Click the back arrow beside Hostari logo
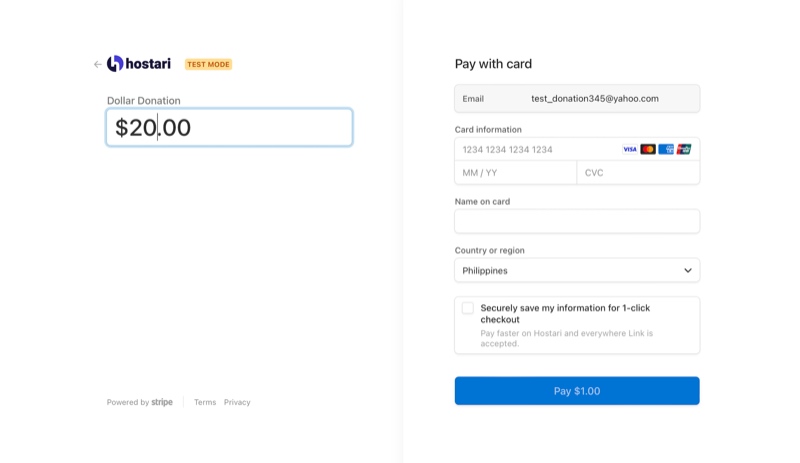Image resolution: width=800 pixels, height=463 pixels. click(97, 64)
